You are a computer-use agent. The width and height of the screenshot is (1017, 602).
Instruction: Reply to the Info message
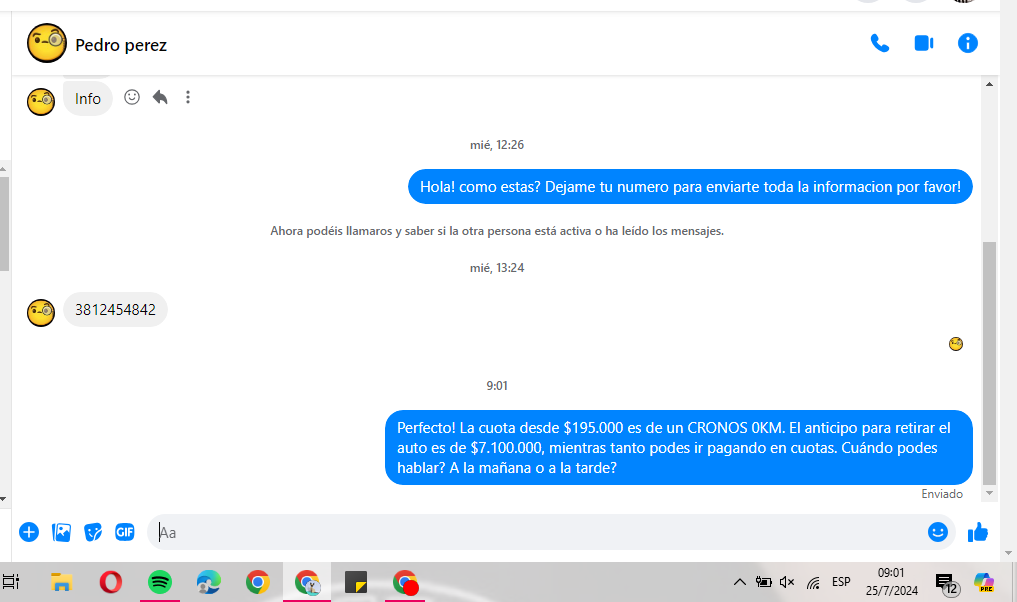point(160,97)
